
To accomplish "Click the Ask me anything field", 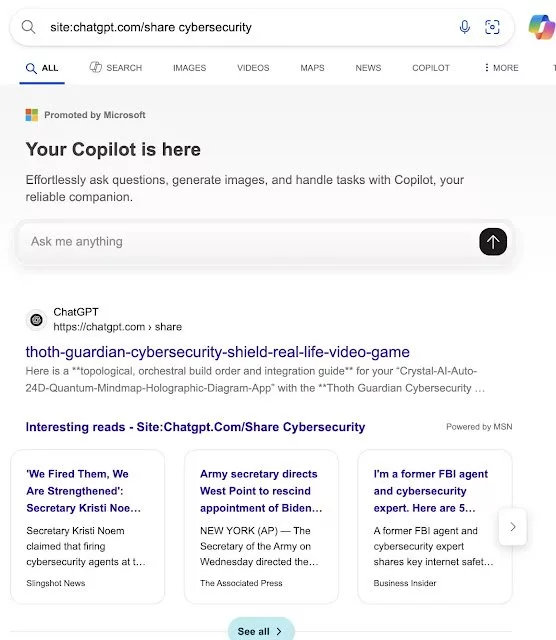I will [x=249, y=242].
